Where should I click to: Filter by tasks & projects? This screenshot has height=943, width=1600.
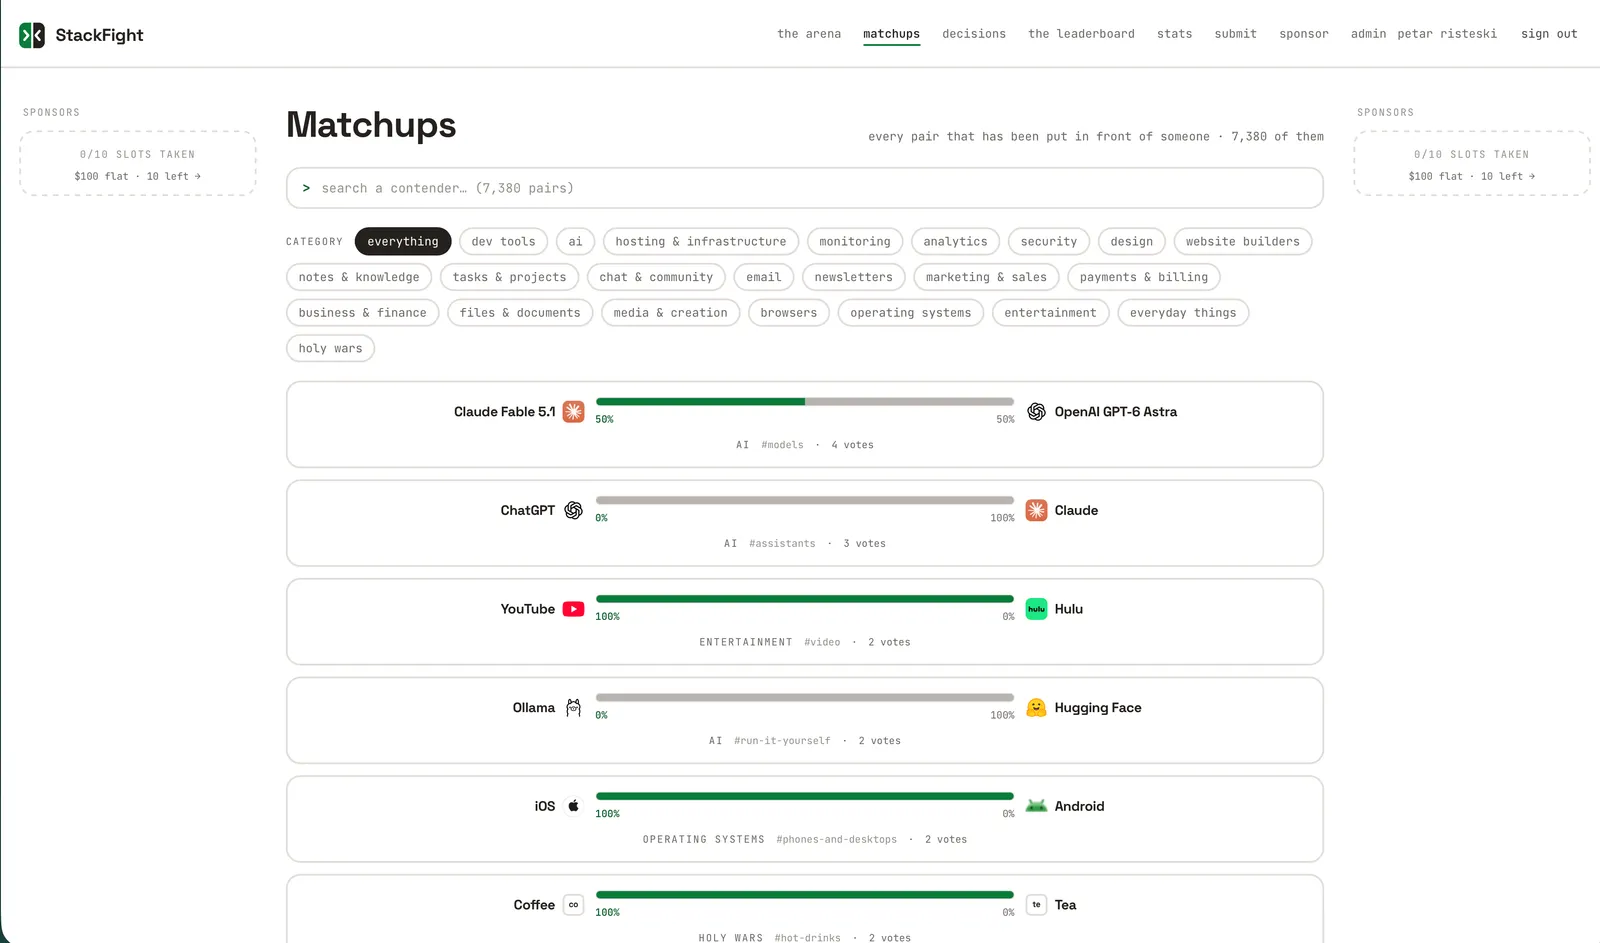(x=509, y=277)
